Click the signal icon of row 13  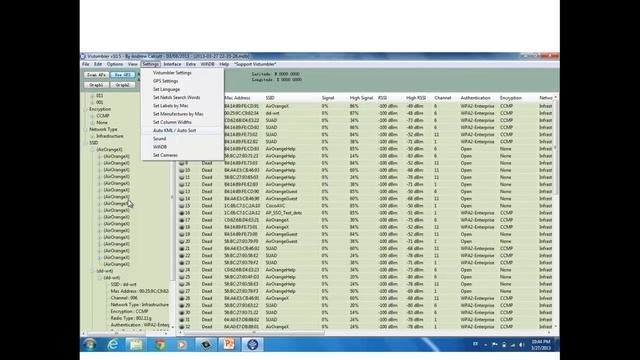point(182,191)
